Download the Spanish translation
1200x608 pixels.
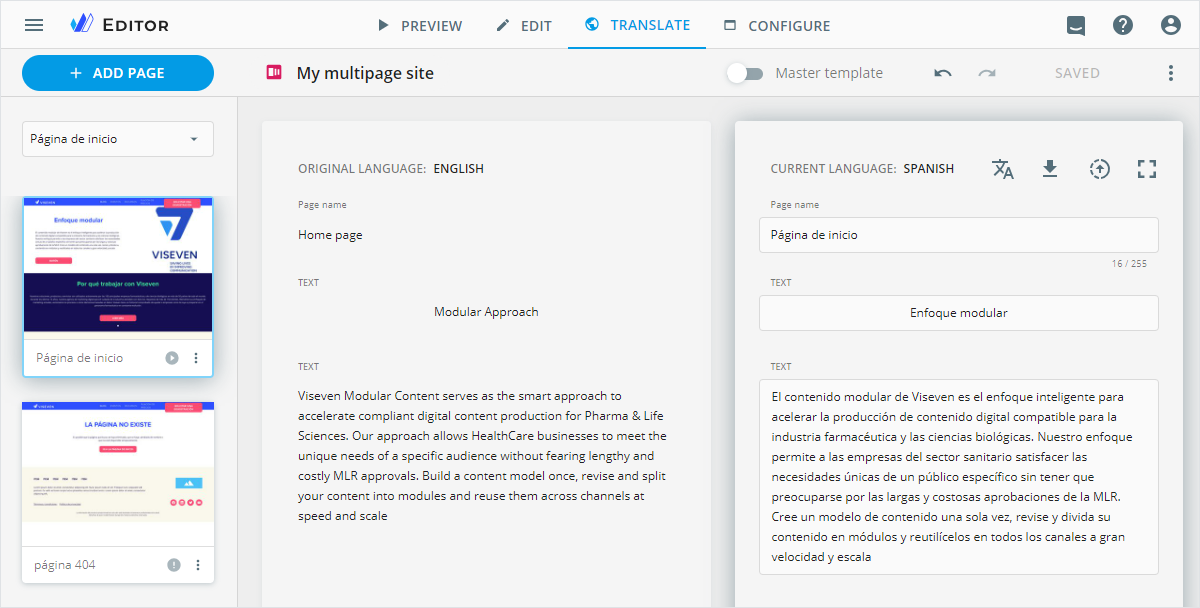(1050, 169)
